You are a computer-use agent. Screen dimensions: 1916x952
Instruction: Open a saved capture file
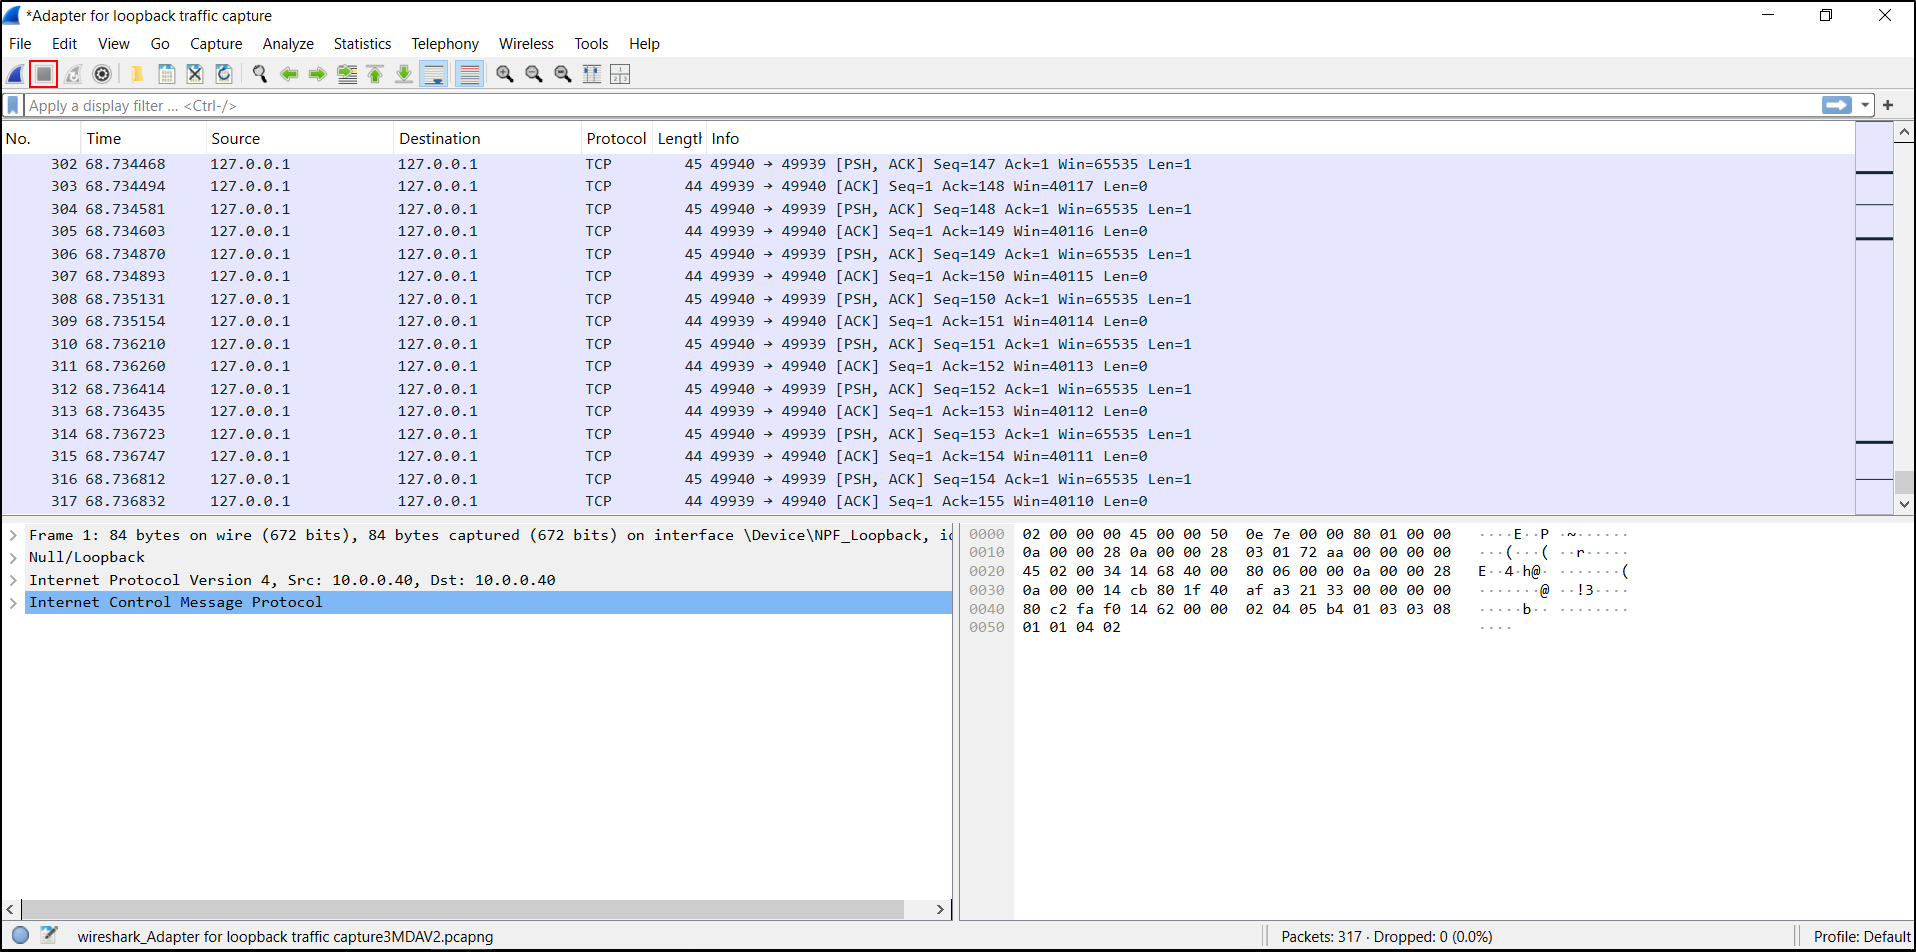(x=136, y=74)
